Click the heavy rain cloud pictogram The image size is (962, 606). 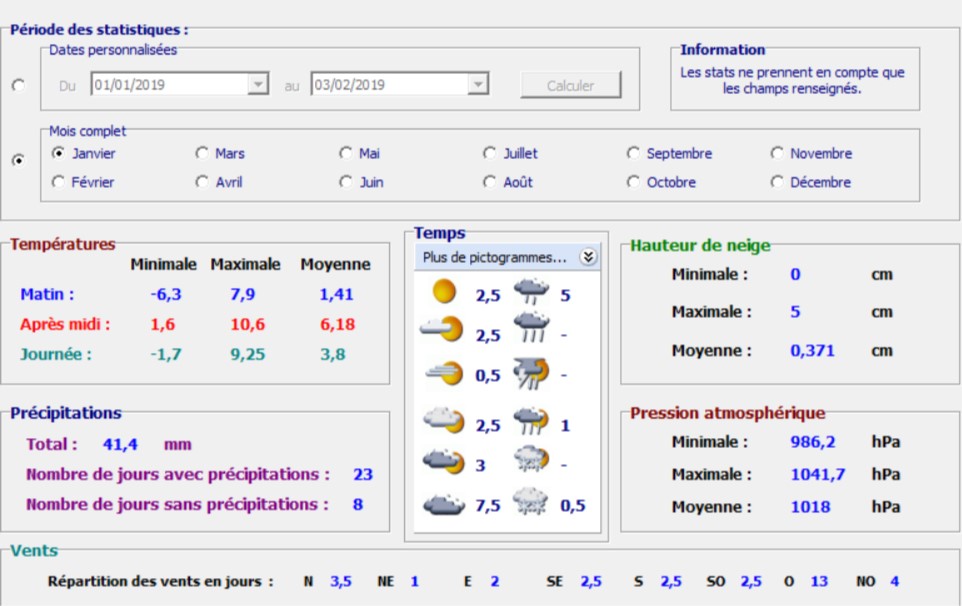(531, 328)
